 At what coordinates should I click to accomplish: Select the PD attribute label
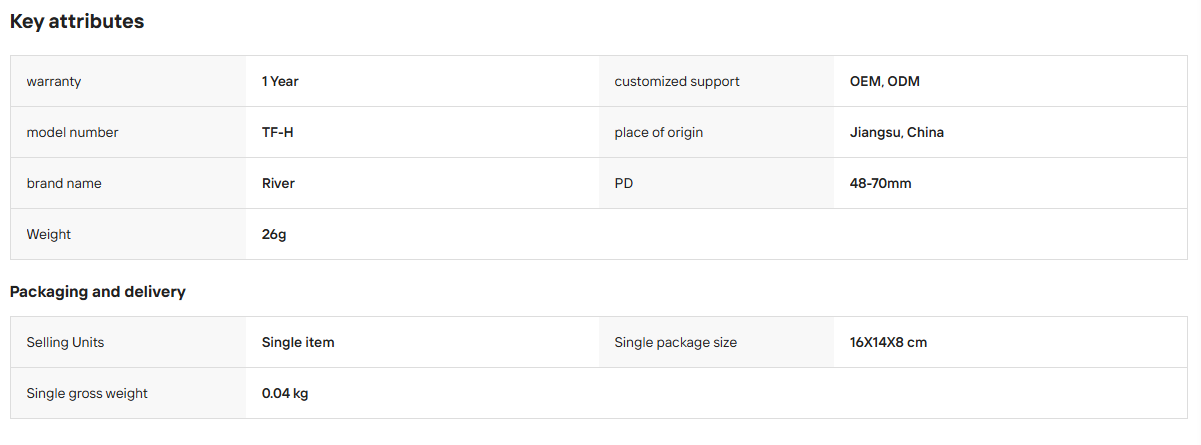coord(624,183)
